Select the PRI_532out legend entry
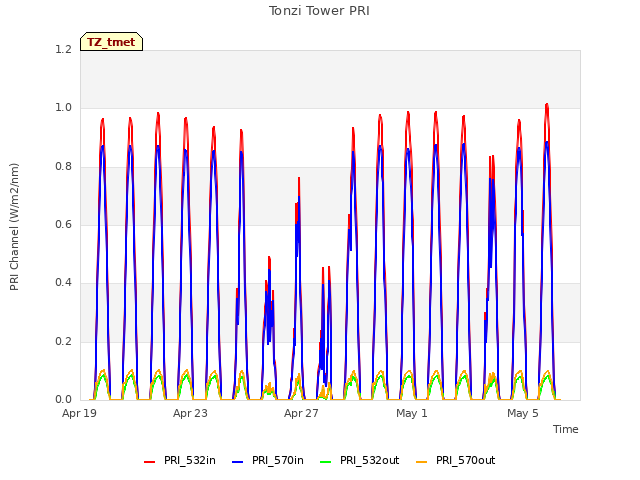This screenshot has height=480, width=640. 359,460
